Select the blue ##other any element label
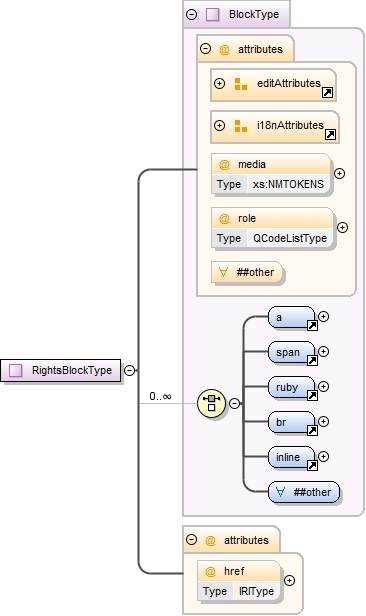Image resolution: width=366 pixels, height=616 pixels. [312, 492]
